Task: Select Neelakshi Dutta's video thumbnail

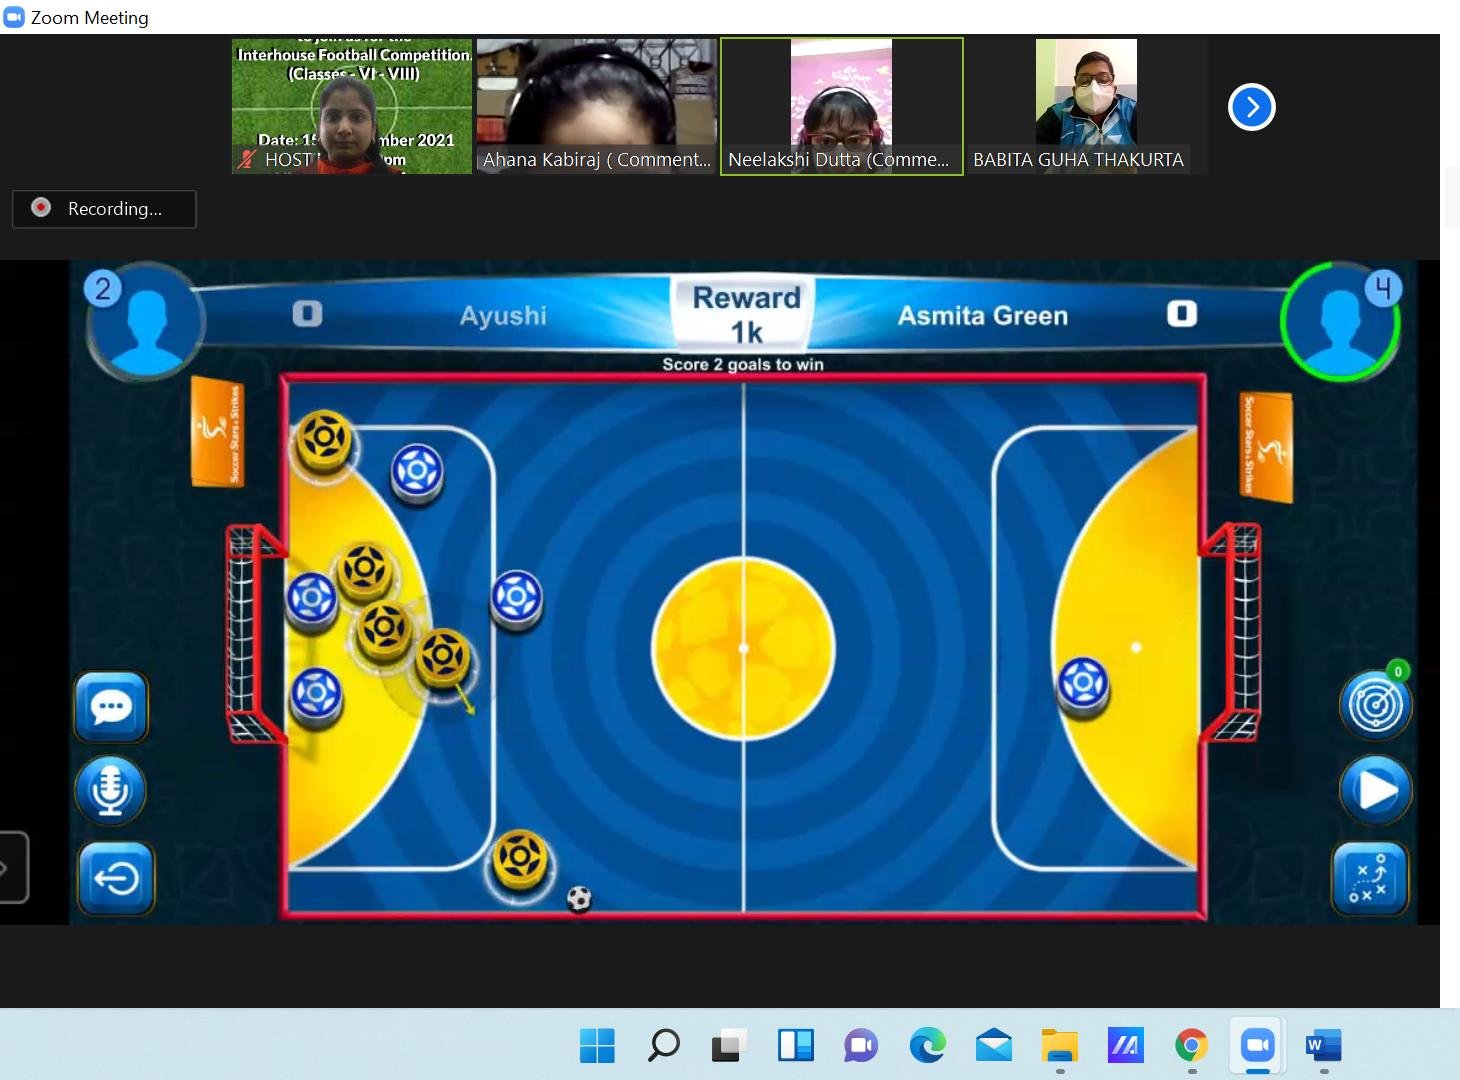Action: pos(842,106)
